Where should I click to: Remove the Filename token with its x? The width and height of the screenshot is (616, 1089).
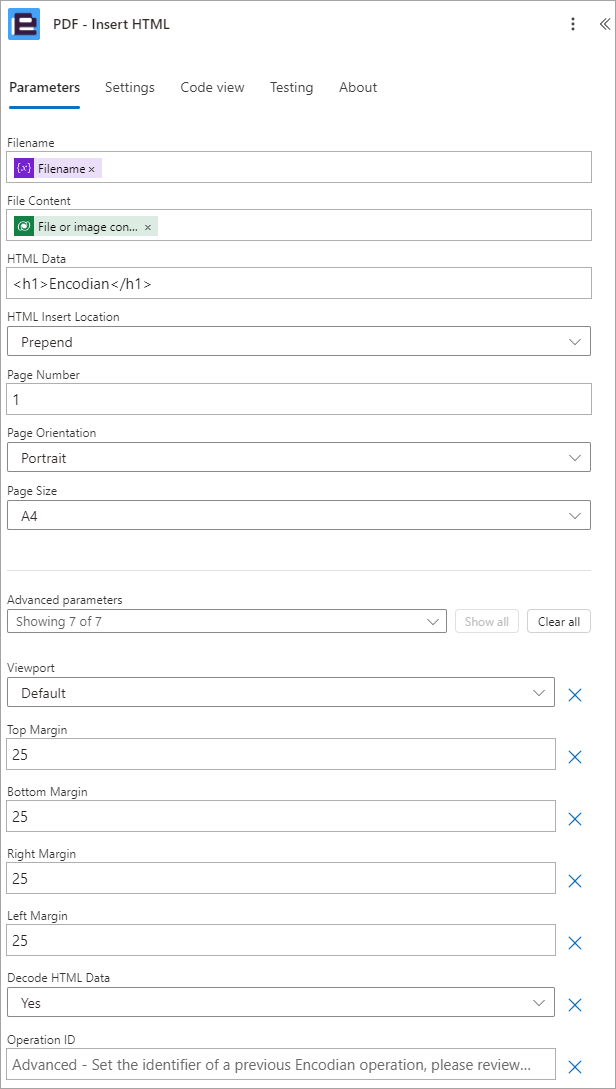(x=92, y=169)
